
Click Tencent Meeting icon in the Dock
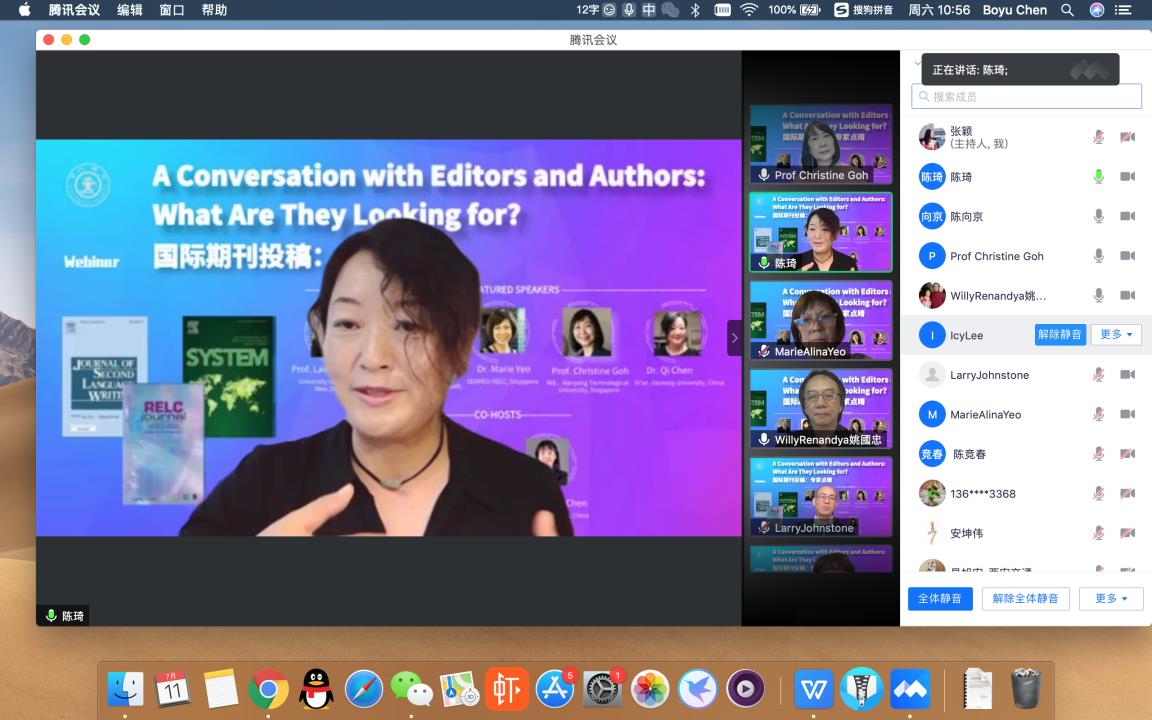pos(909,689)
